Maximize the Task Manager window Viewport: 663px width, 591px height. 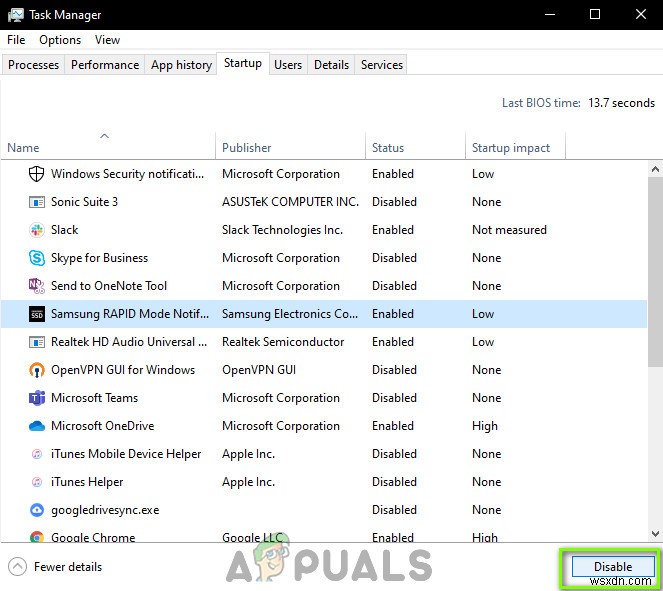[595, 14]
